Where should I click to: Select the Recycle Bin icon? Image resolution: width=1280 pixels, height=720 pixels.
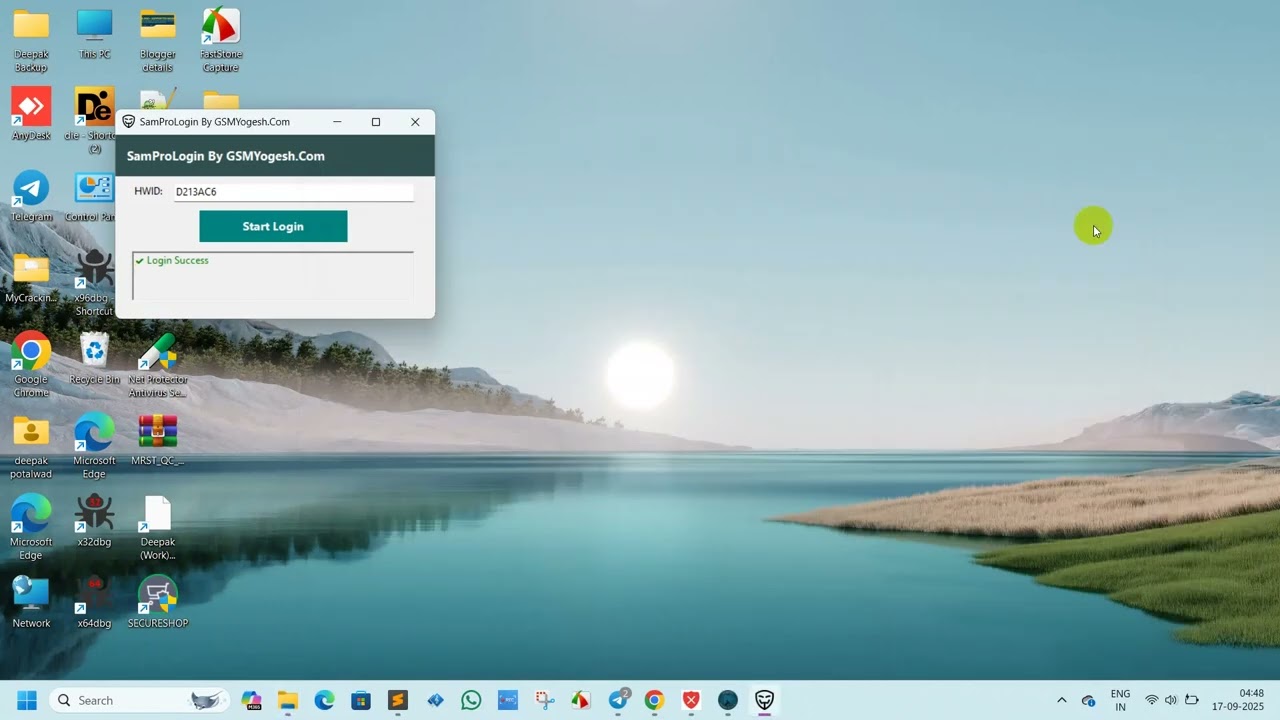(x=95, y=358)
